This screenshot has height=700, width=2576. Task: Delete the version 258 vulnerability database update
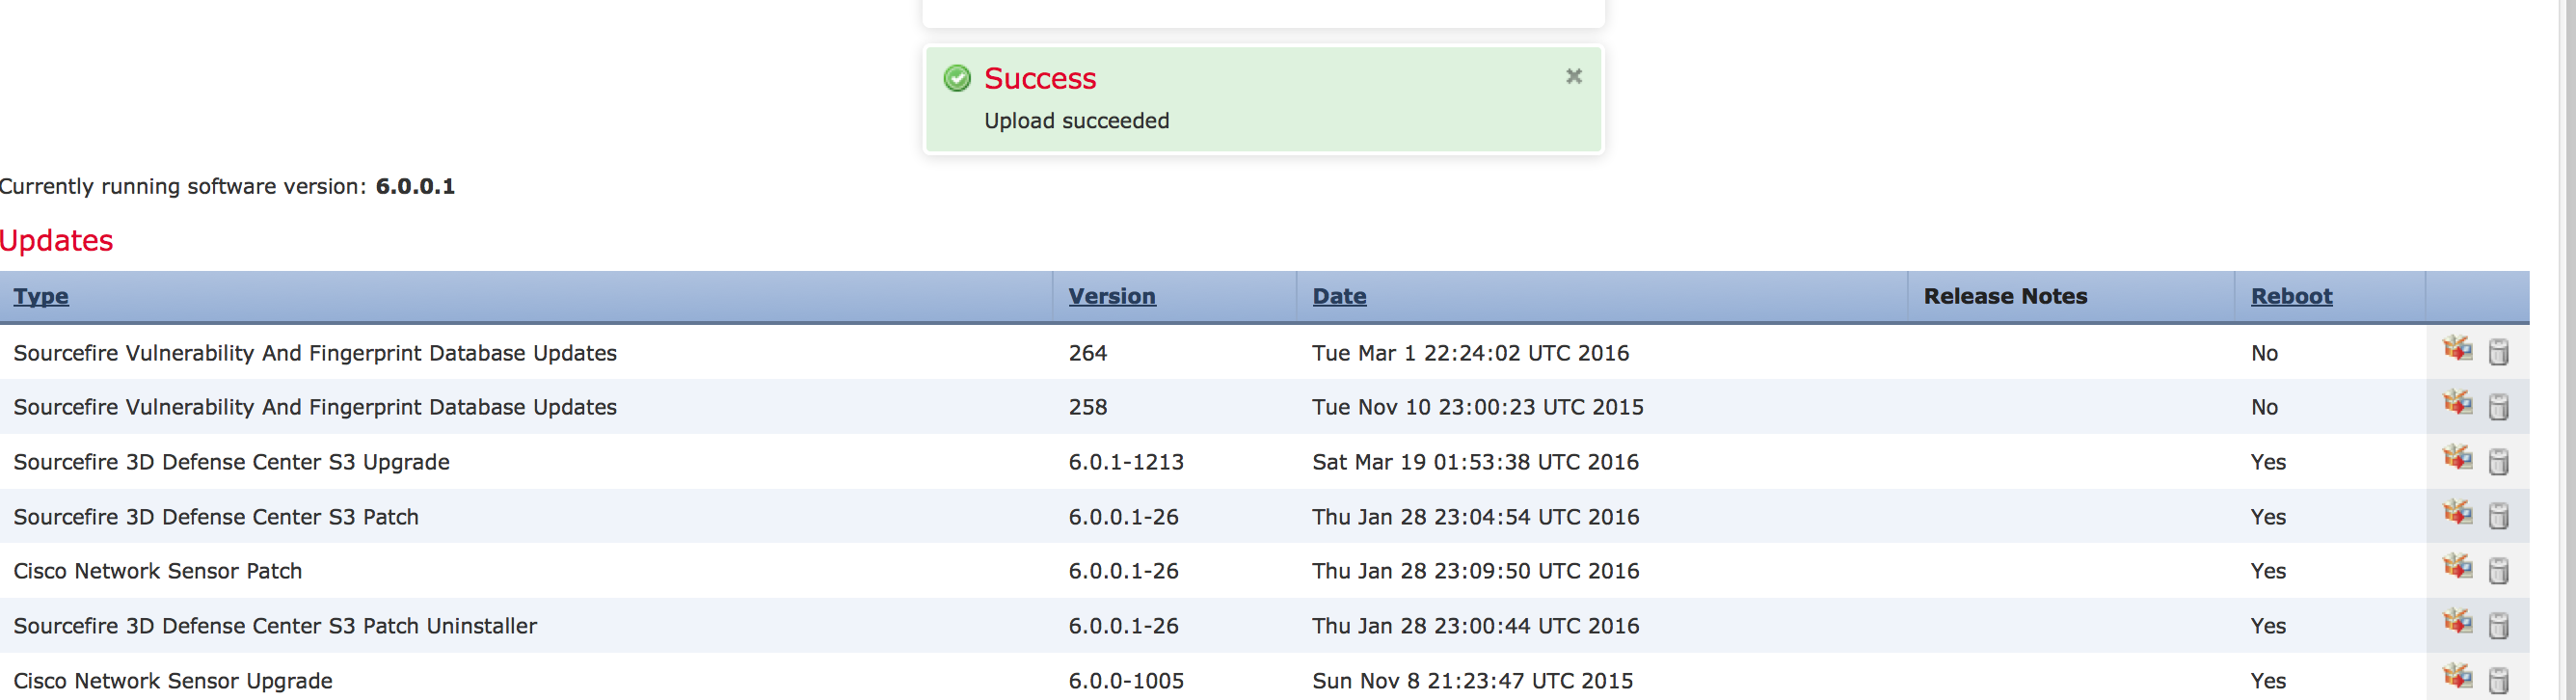(x=2498, y=407)
